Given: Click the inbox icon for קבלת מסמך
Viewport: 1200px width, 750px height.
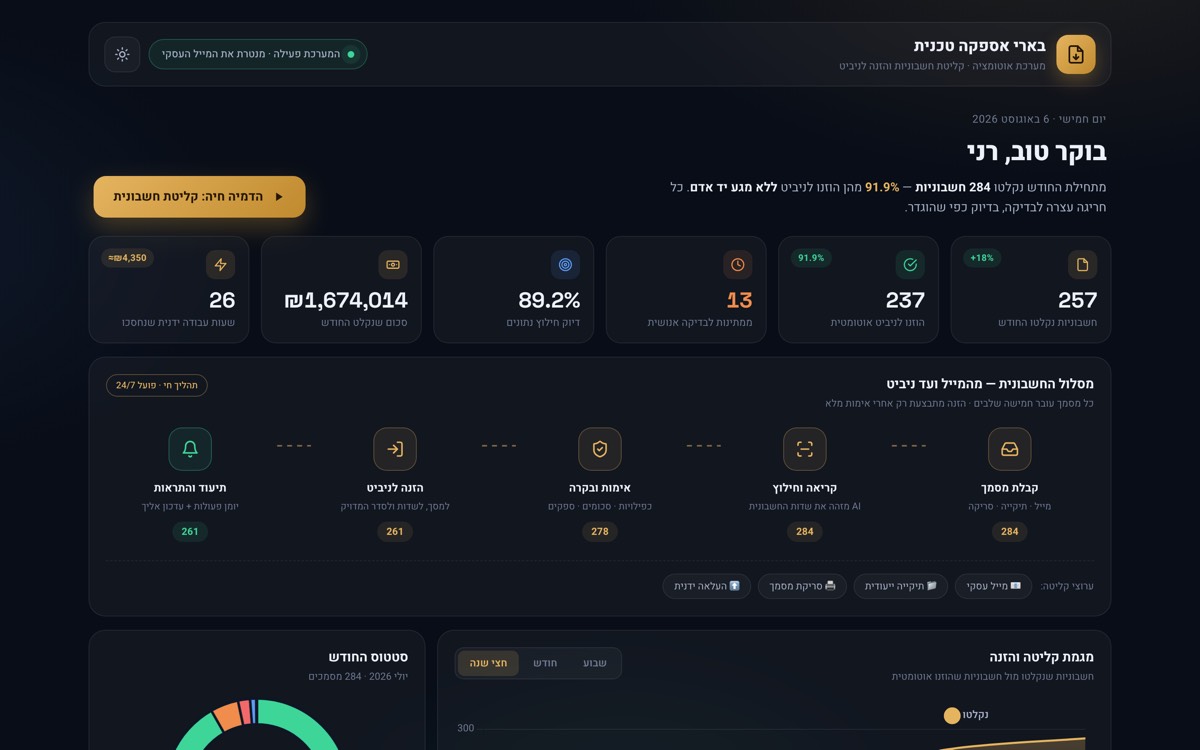Looking at the screenshot, I should coord(1010,449).
